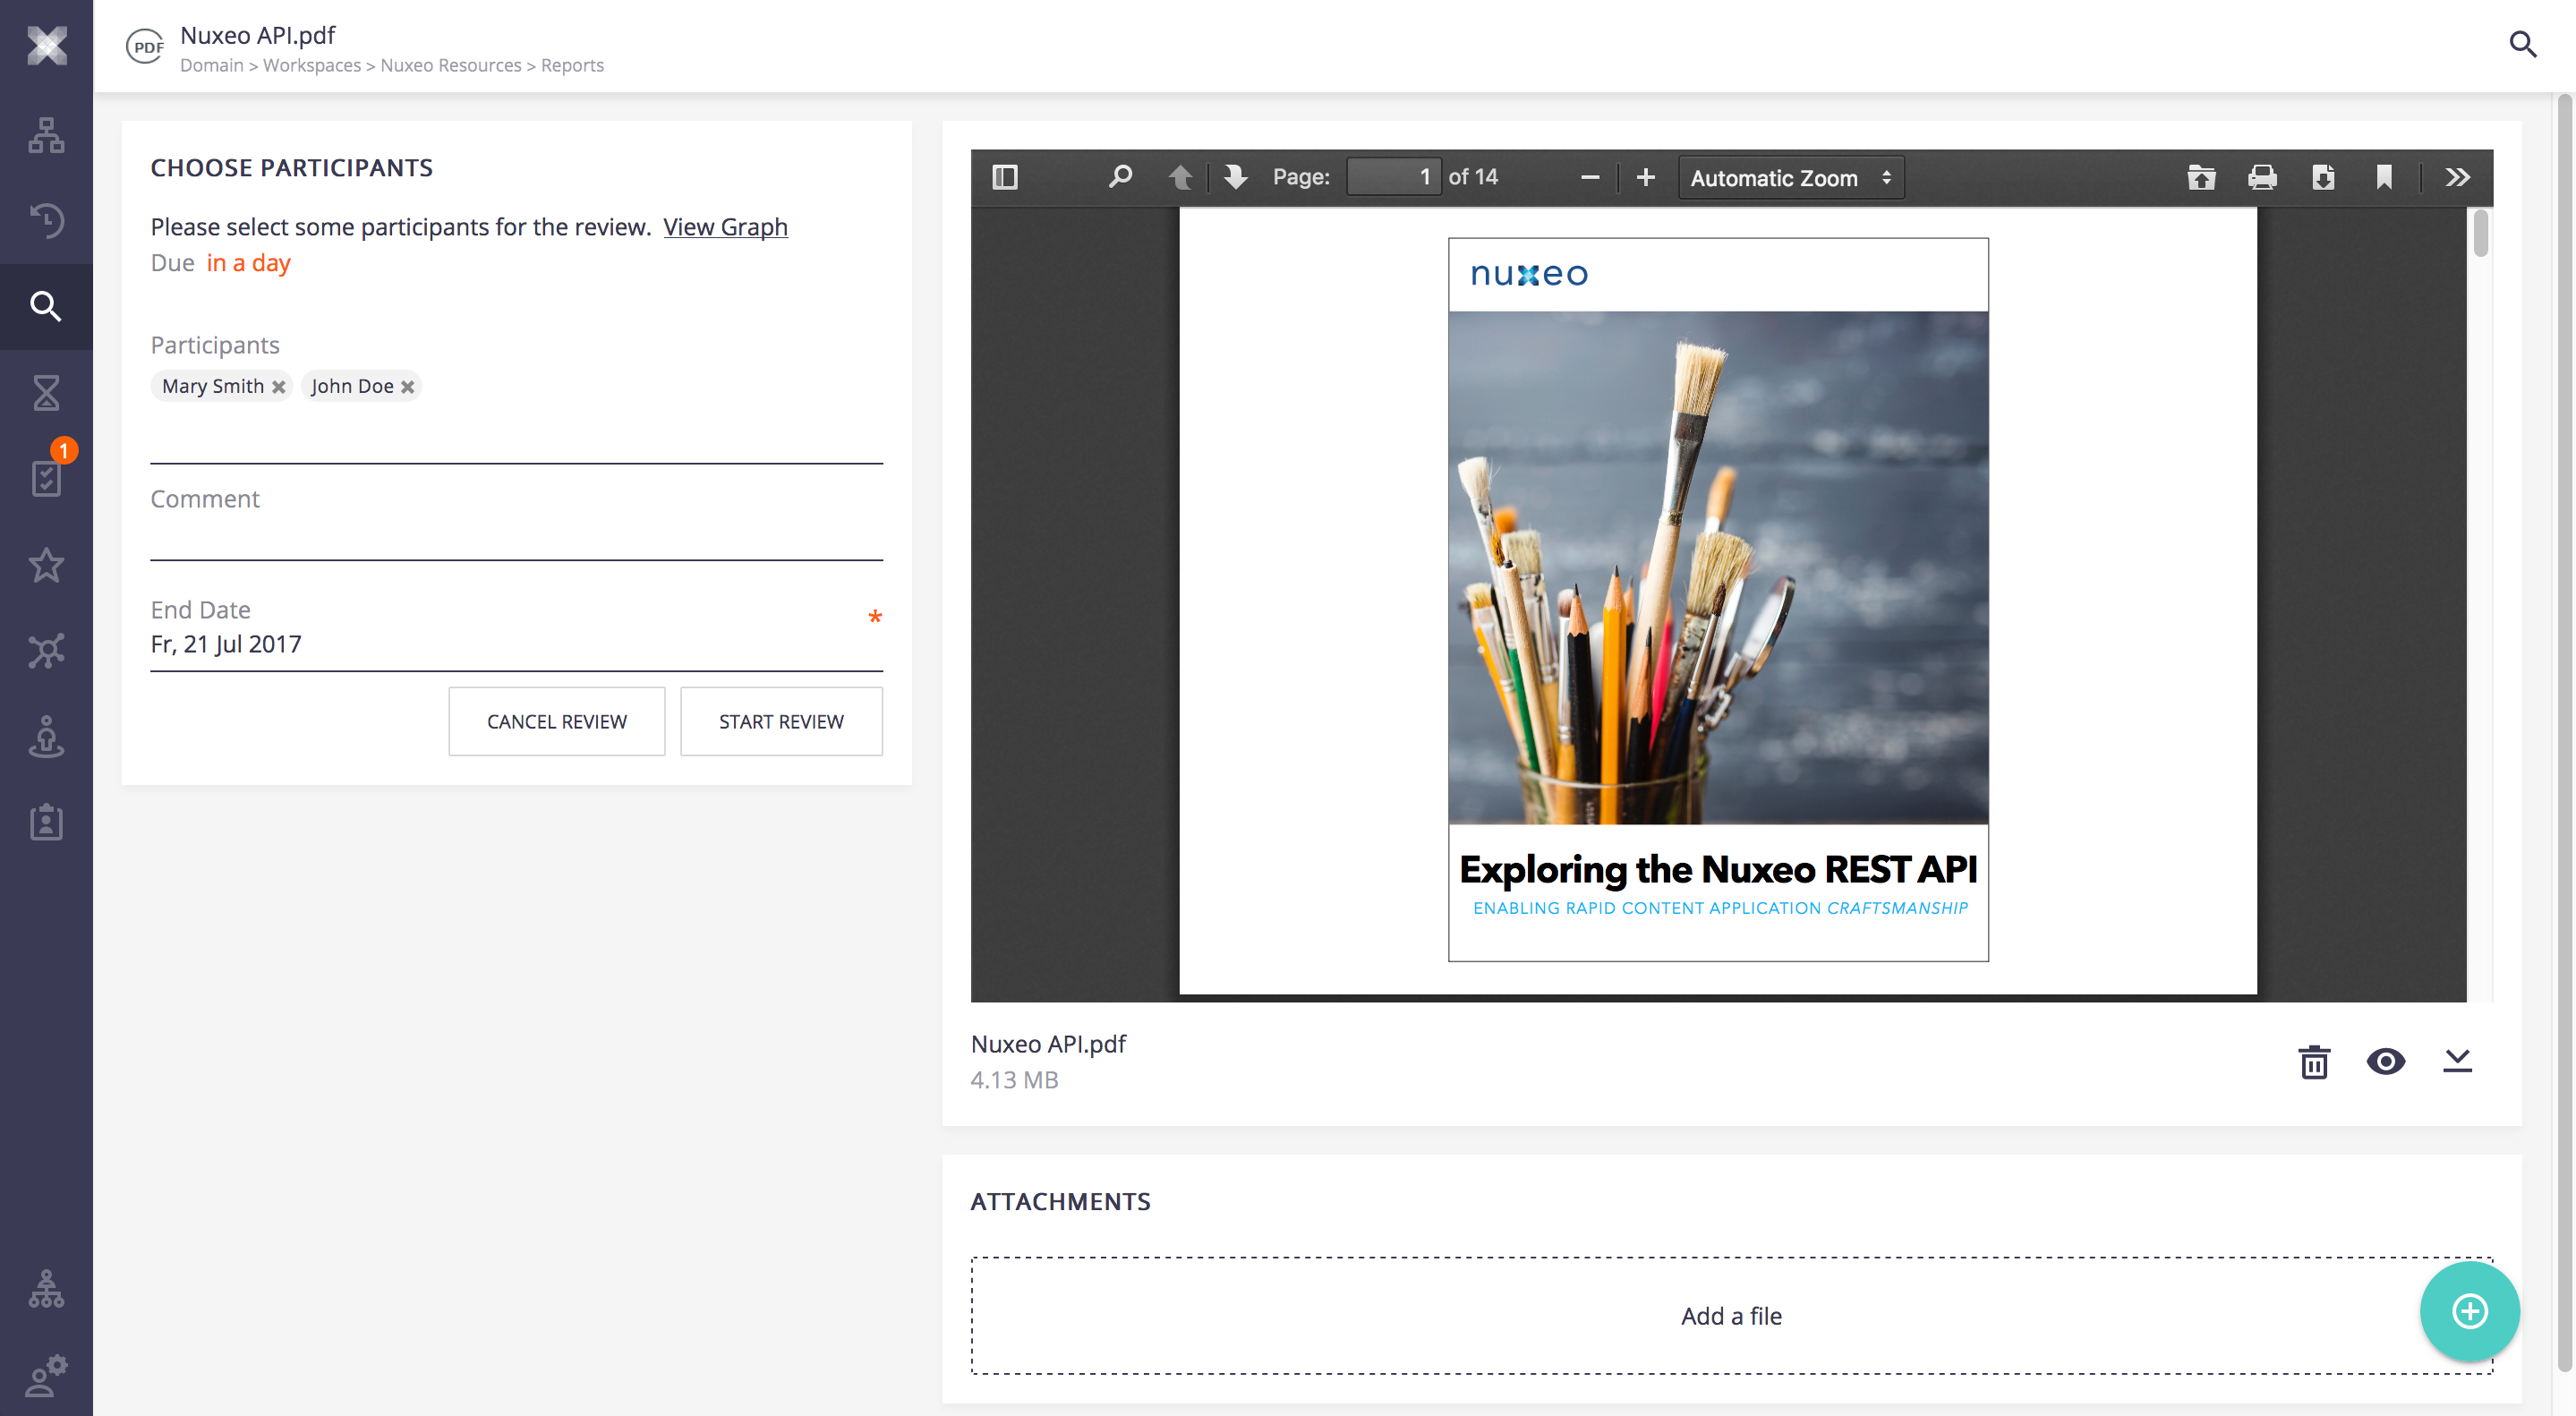Click the PDF page number field
The width and height of the screenshot is (2576, 1416).
[x=1394, y=177]
